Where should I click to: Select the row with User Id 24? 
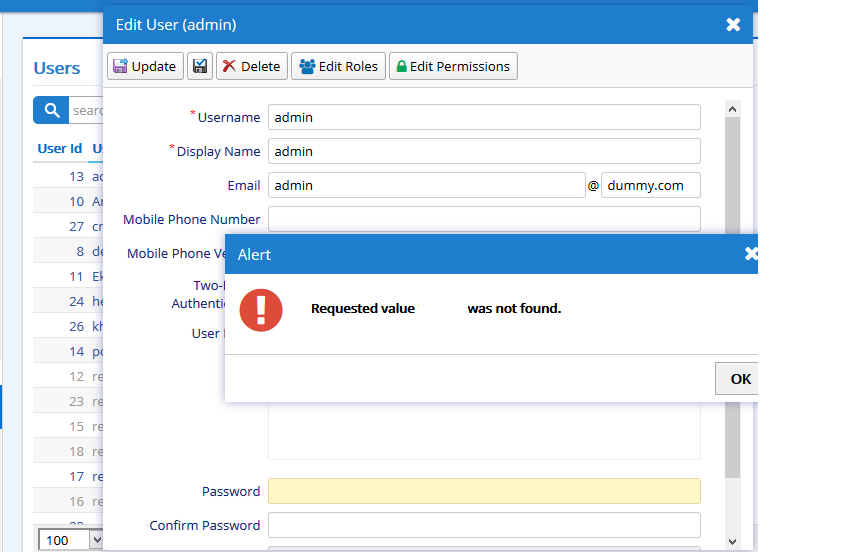point(68,301)
